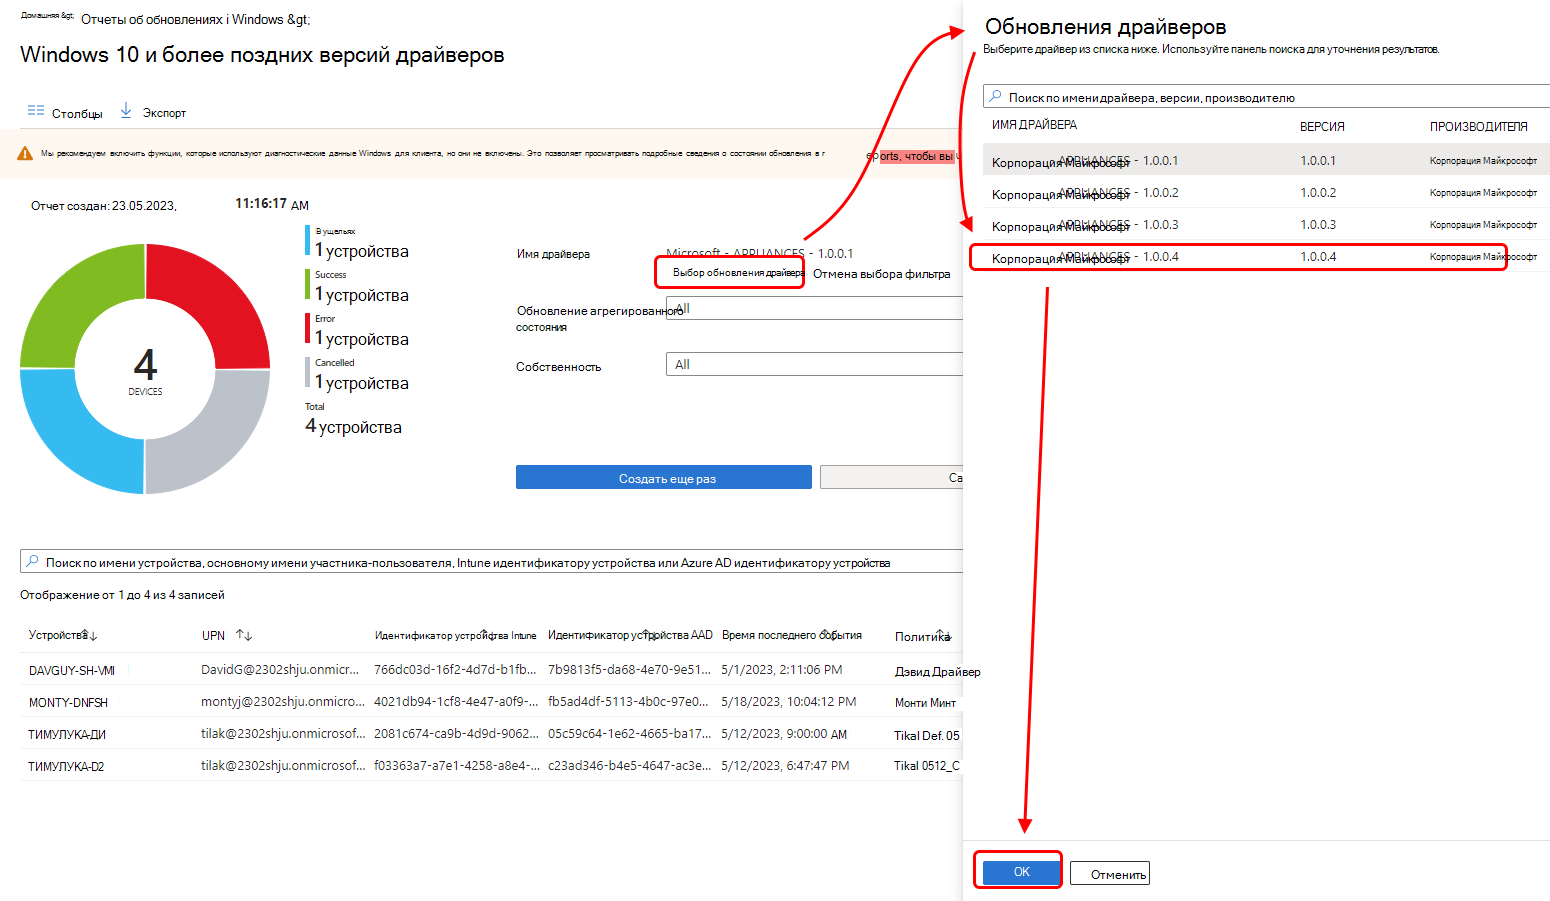The image size is (1550, 901).
Task: Click Intune ID 766dc03d-16f2-4d7d-b1fb... cell
Action: coord(454,669)
